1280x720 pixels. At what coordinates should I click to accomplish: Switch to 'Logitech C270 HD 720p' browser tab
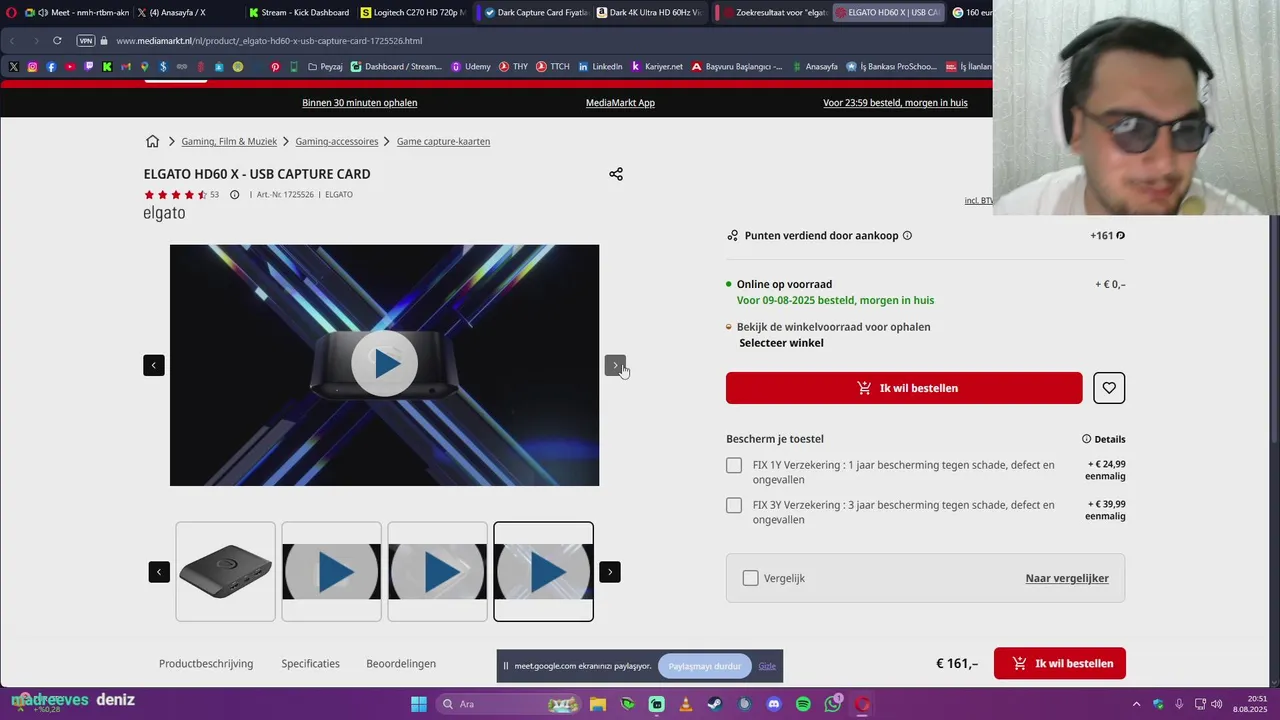pos(412,12)
